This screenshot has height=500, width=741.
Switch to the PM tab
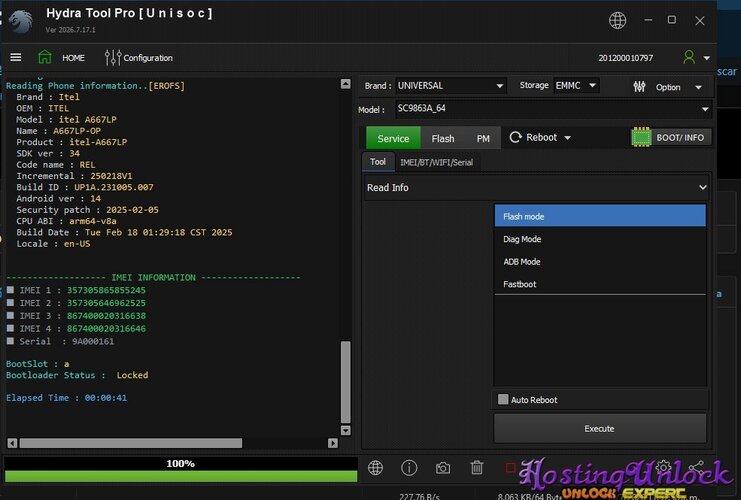483,138
